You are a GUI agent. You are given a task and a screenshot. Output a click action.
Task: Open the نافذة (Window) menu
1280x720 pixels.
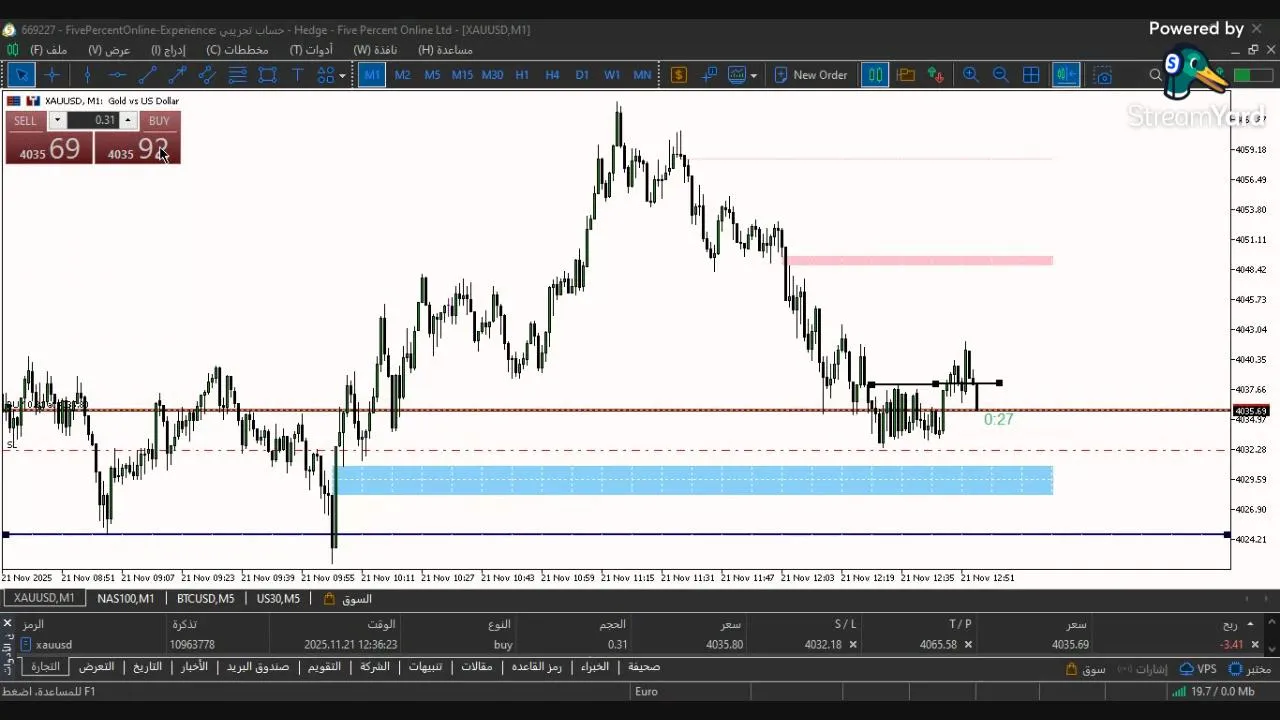[375, 49]
